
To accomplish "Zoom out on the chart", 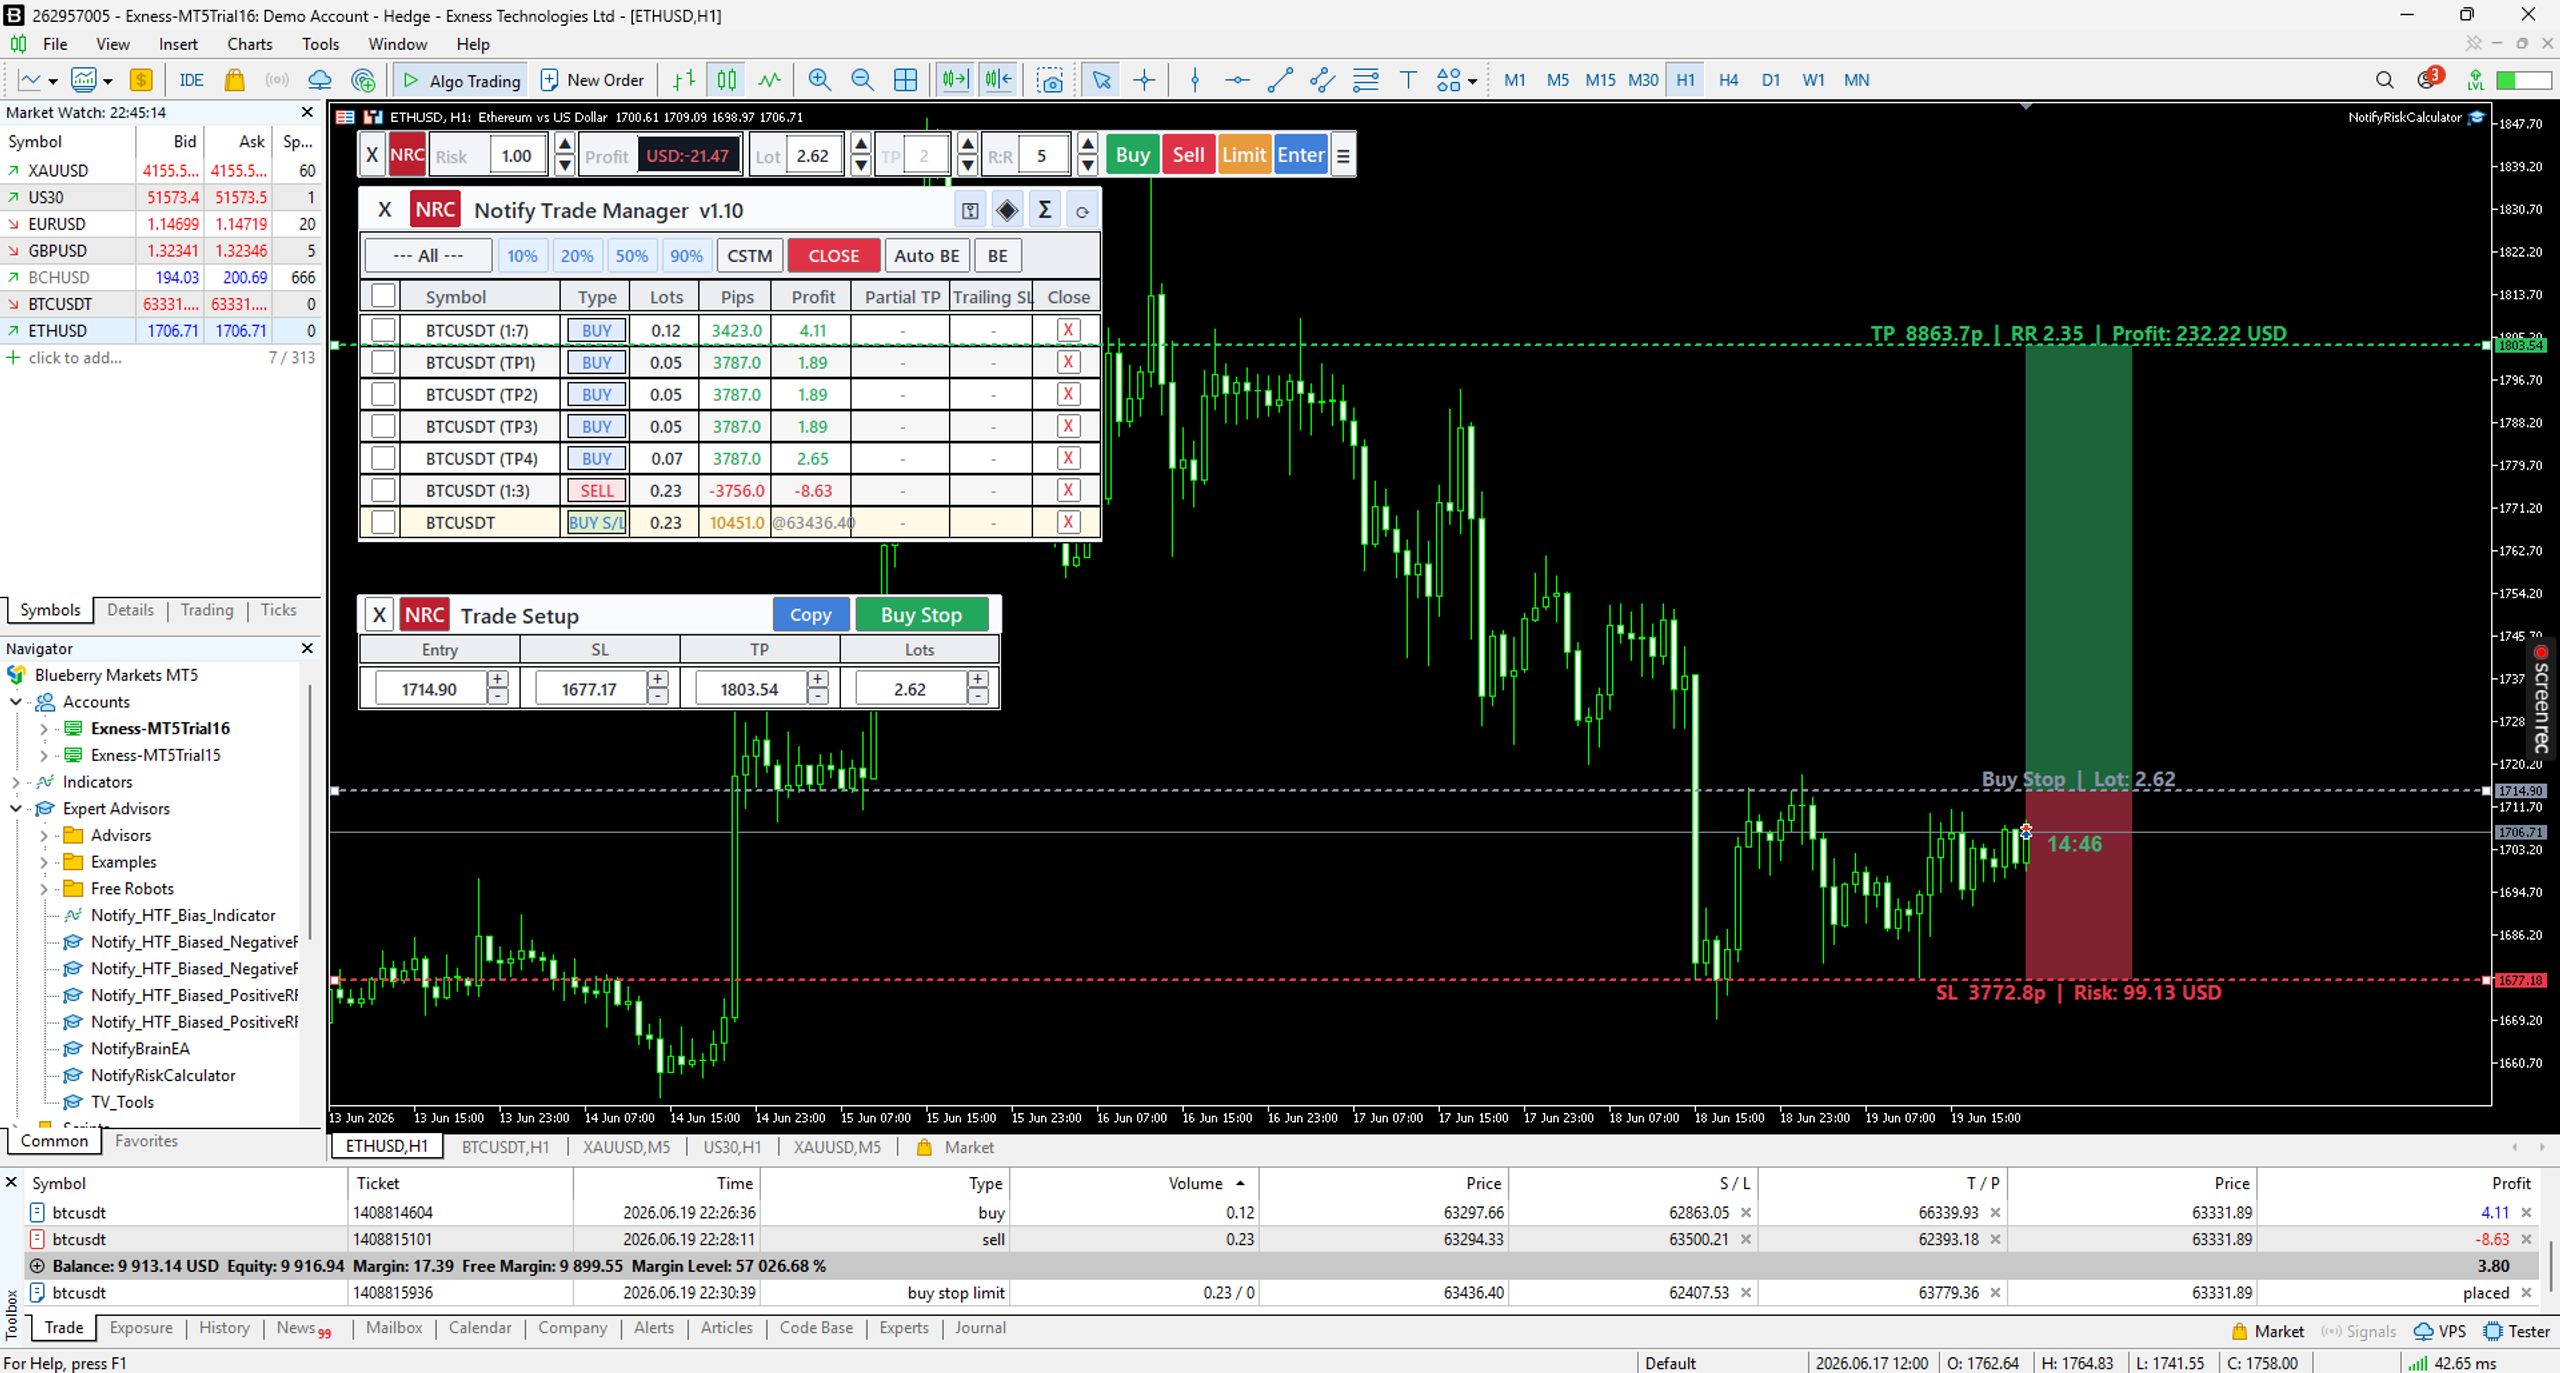I will pyautogui.click(x=862, y=80).
